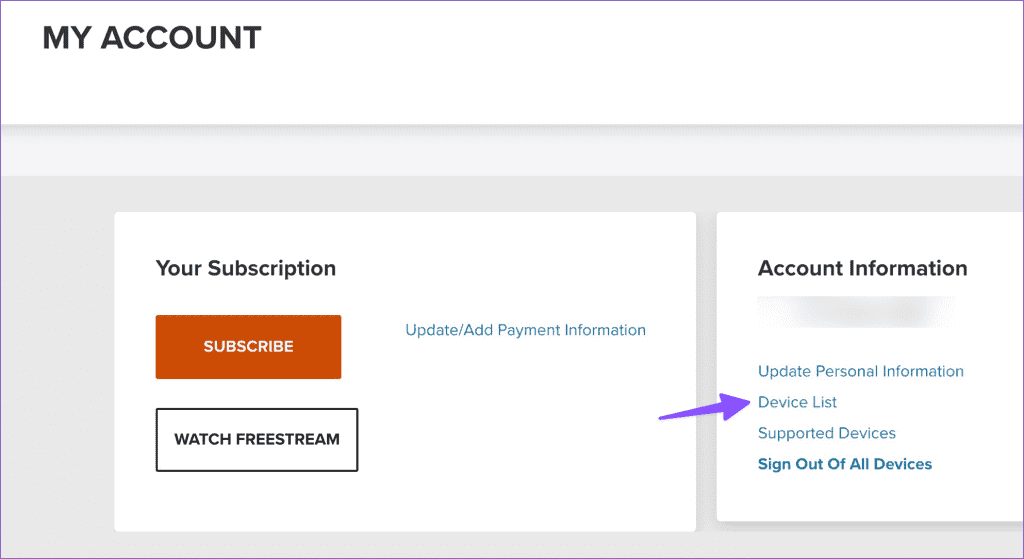
Task: Edit payment details via the payment link
Action: coord(525,330)
